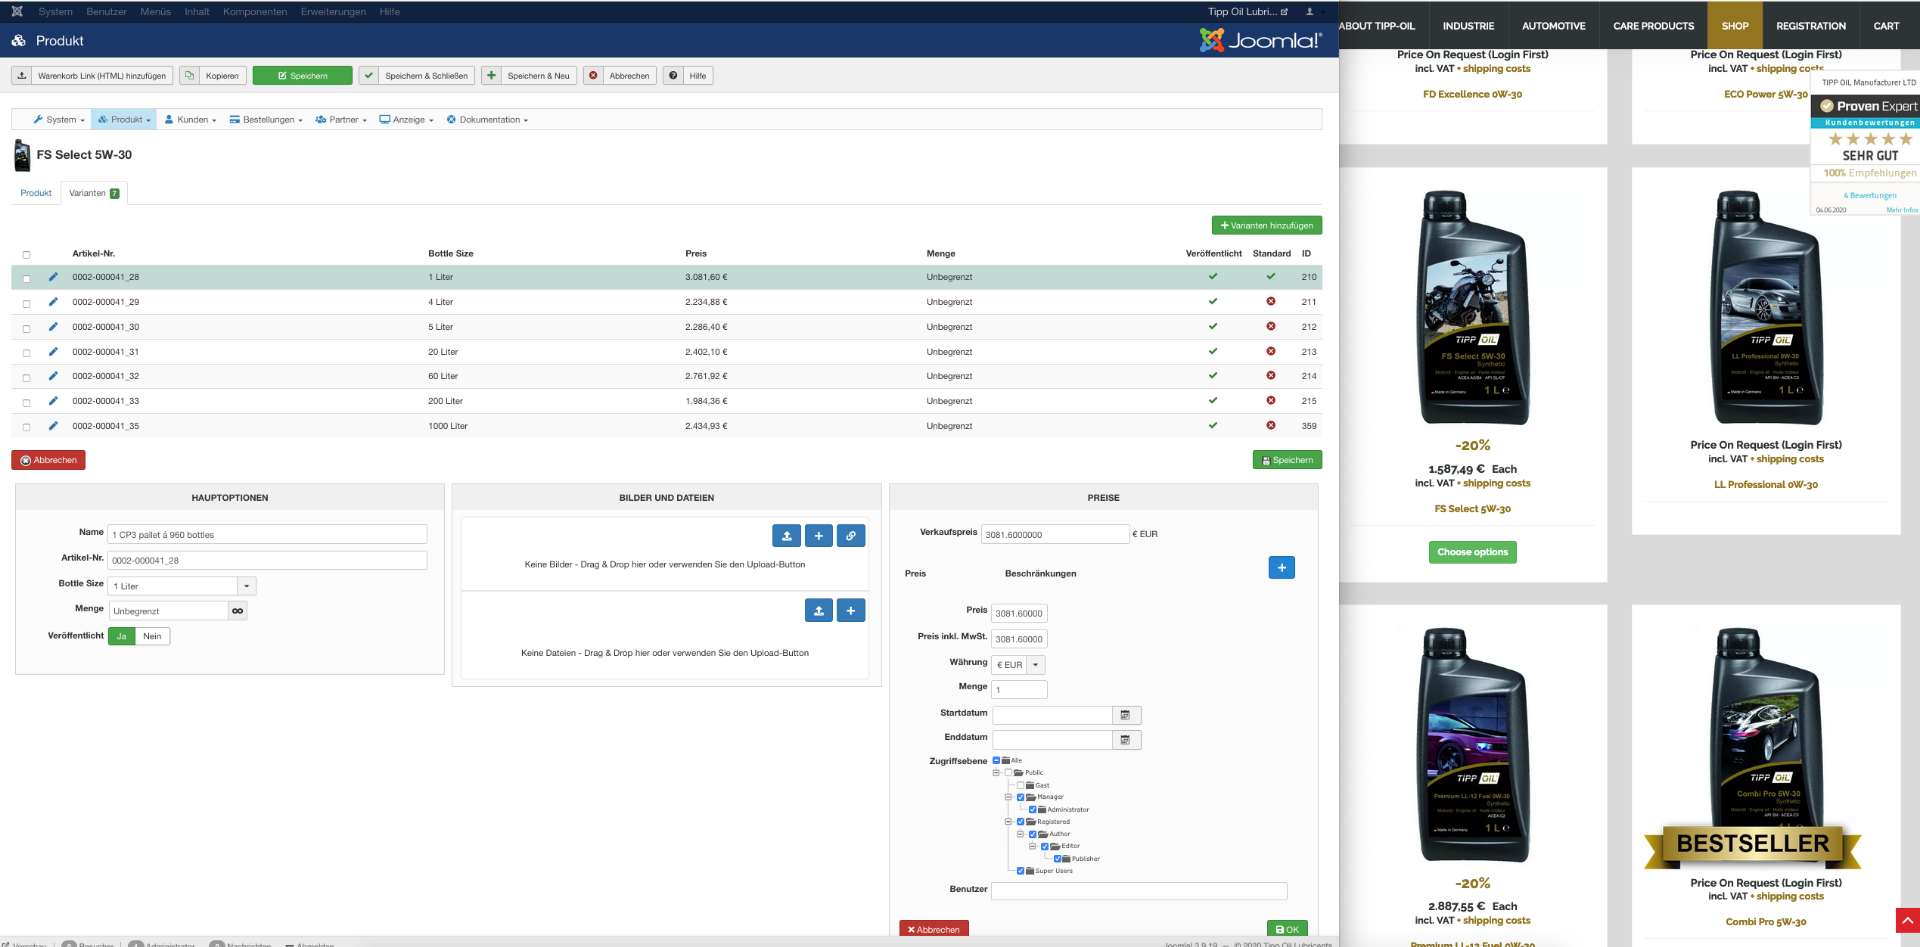Click the edit pencil for article 0002-000041_29
Screen dimensions: 1920x947
coord(53,301)
